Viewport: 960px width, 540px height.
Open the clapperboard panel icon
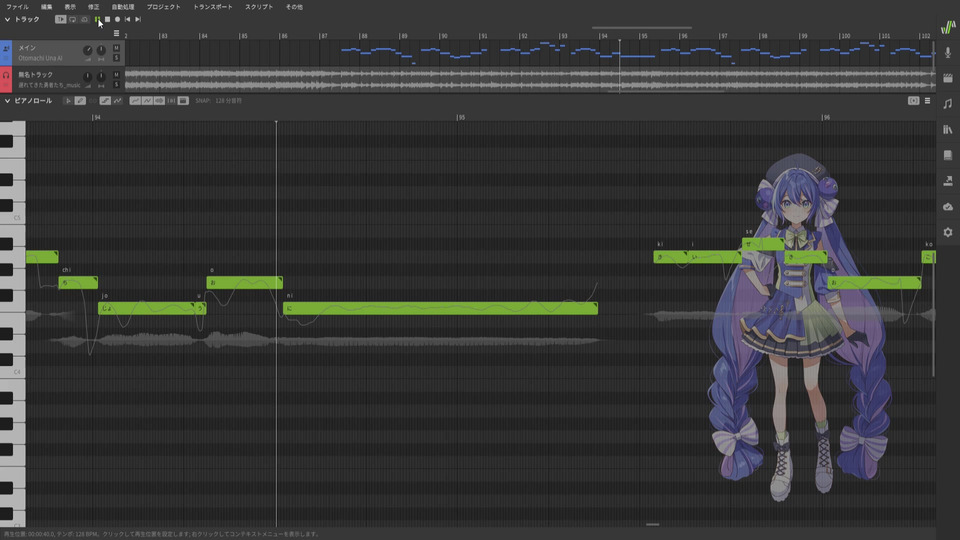[x=948, y=78]
